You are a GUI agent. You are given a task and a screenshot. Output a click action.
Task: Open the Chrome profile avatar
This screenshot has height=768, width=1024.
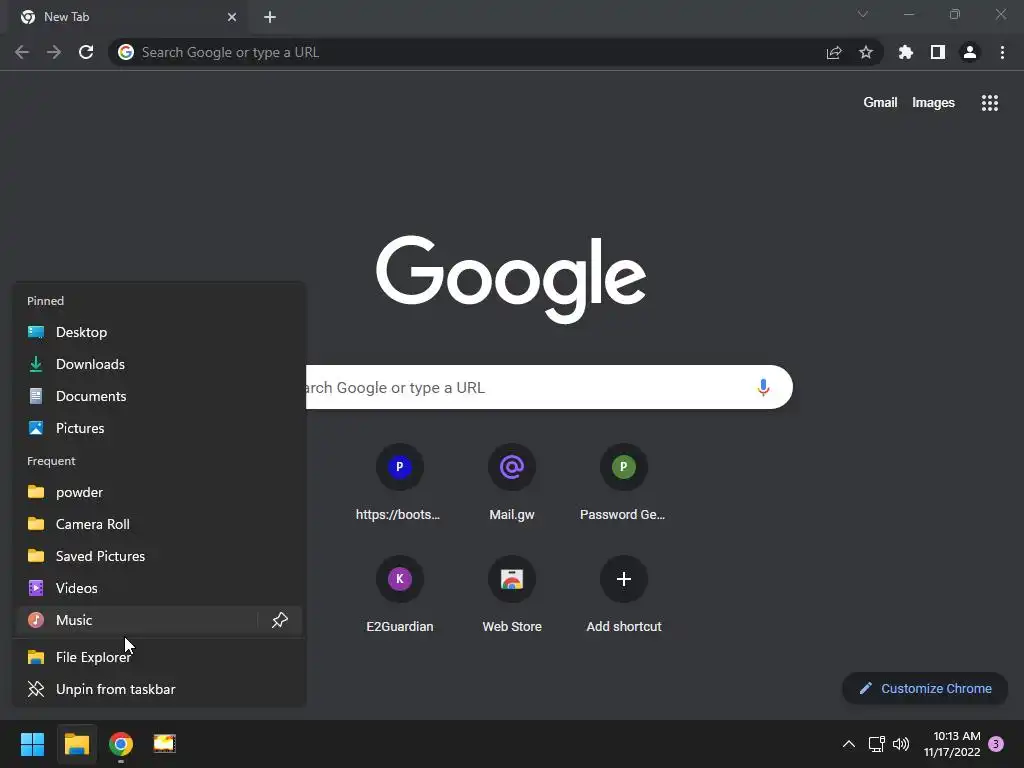point(970,52)
